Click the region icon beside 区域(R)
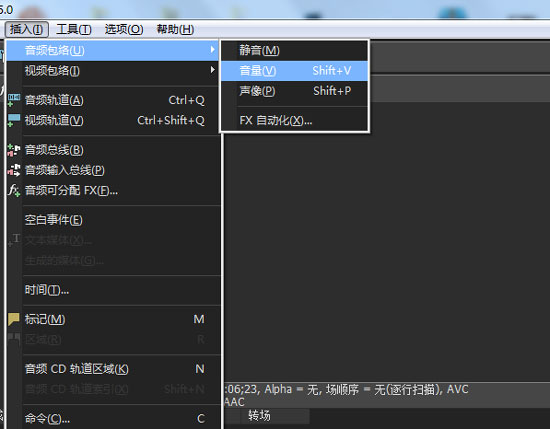The image size is (550, 429). [14, 339]
